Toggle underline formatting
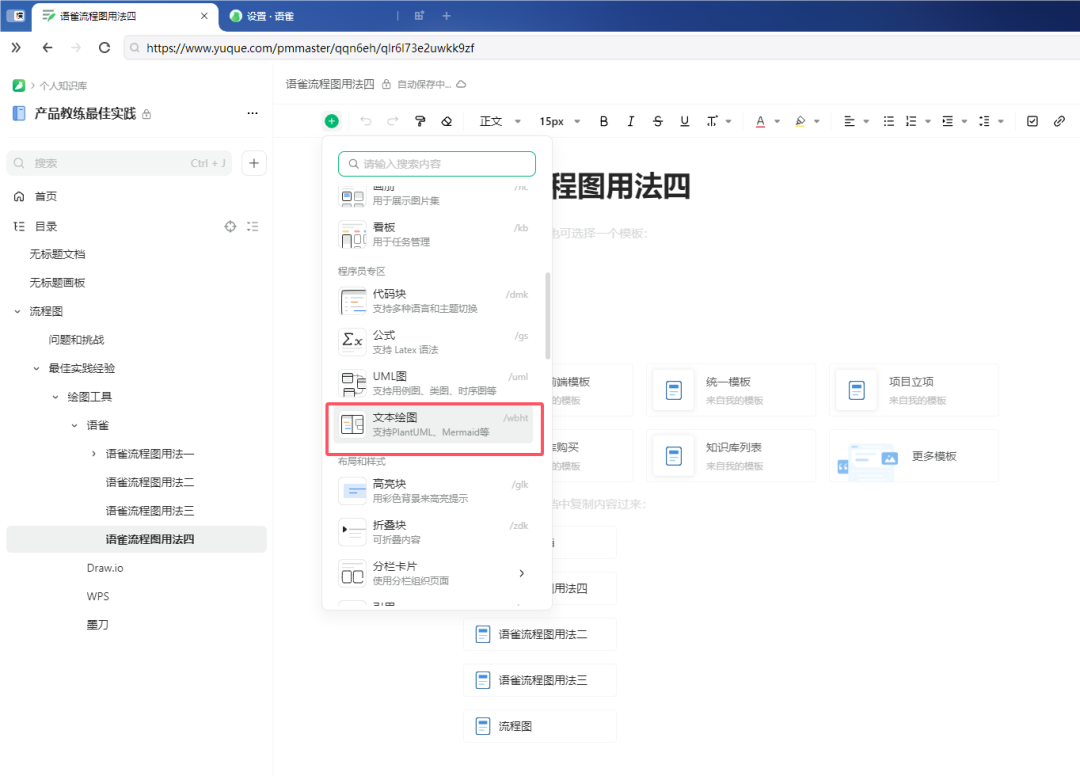 coord(685,121)
